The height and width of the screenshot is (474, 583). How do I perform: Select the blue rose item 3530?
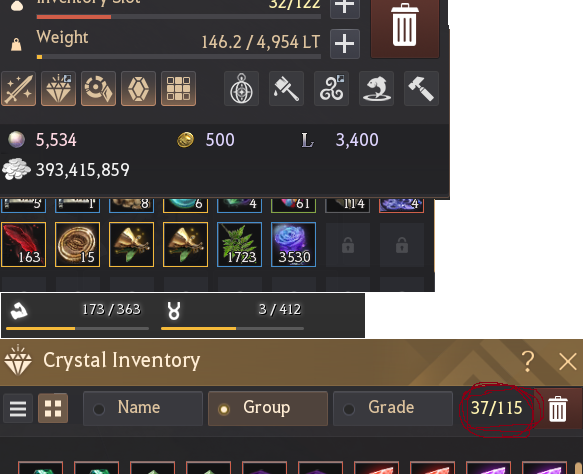pos(293,245)
